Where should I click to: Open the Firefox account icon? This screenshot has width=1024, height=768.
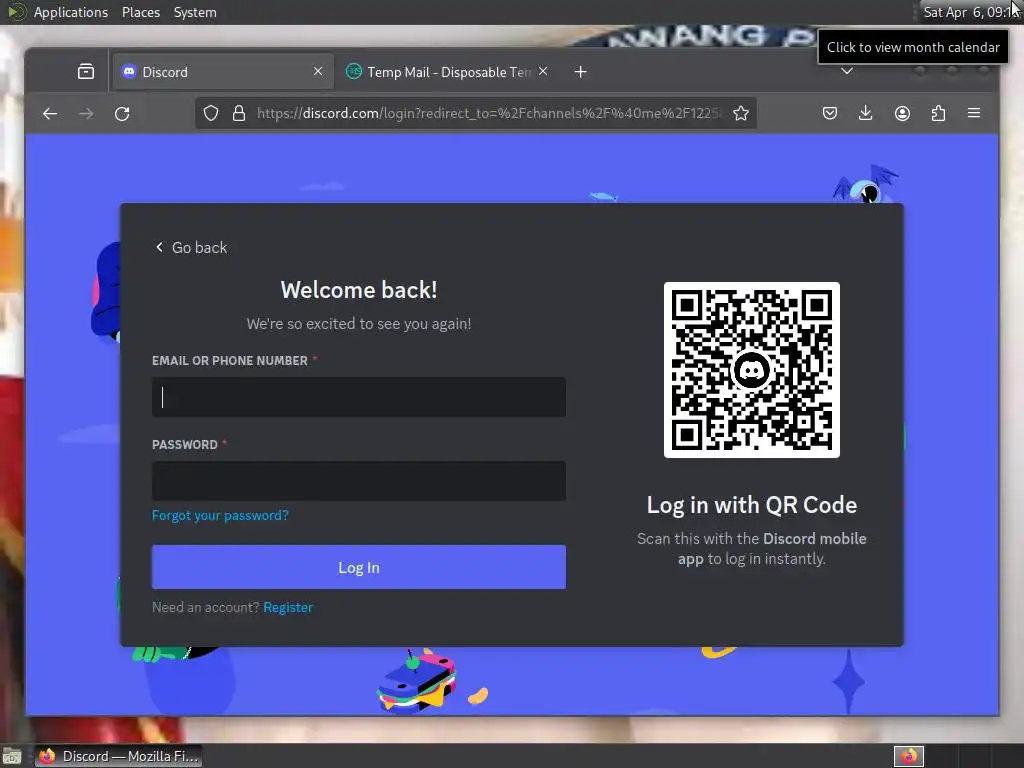(902, 114)
